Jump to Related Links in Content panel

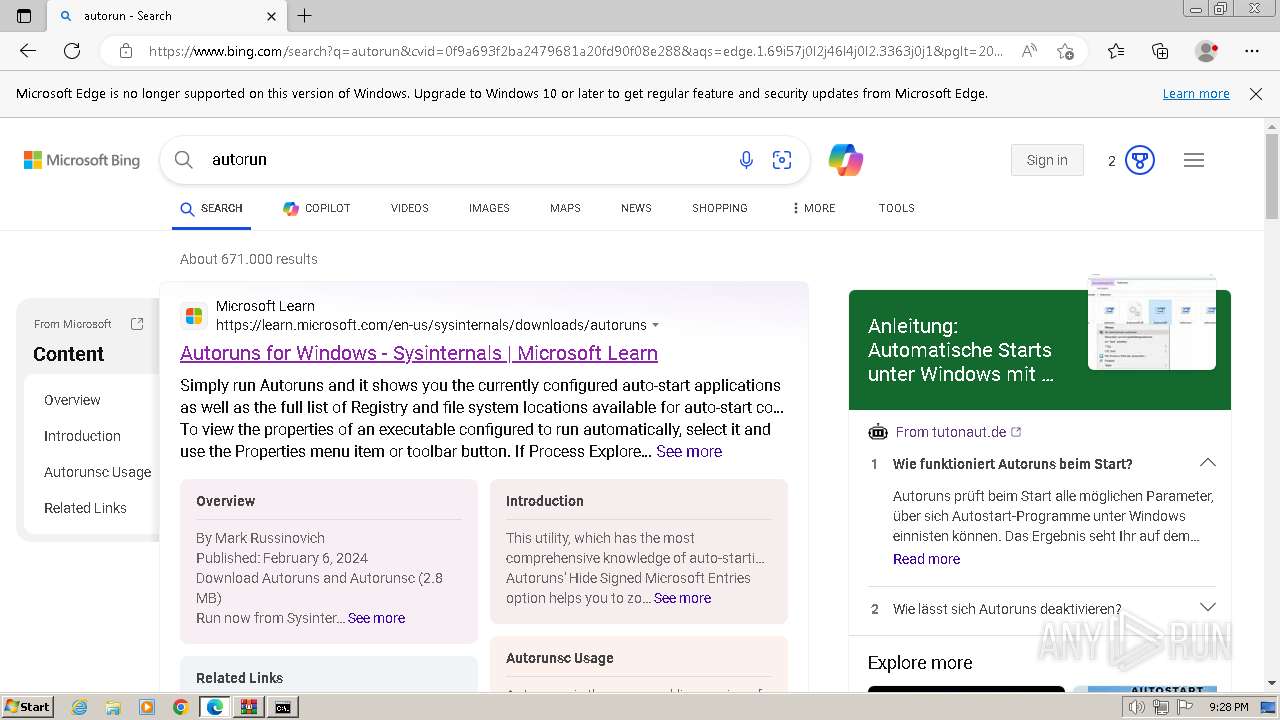coord(85,508)
